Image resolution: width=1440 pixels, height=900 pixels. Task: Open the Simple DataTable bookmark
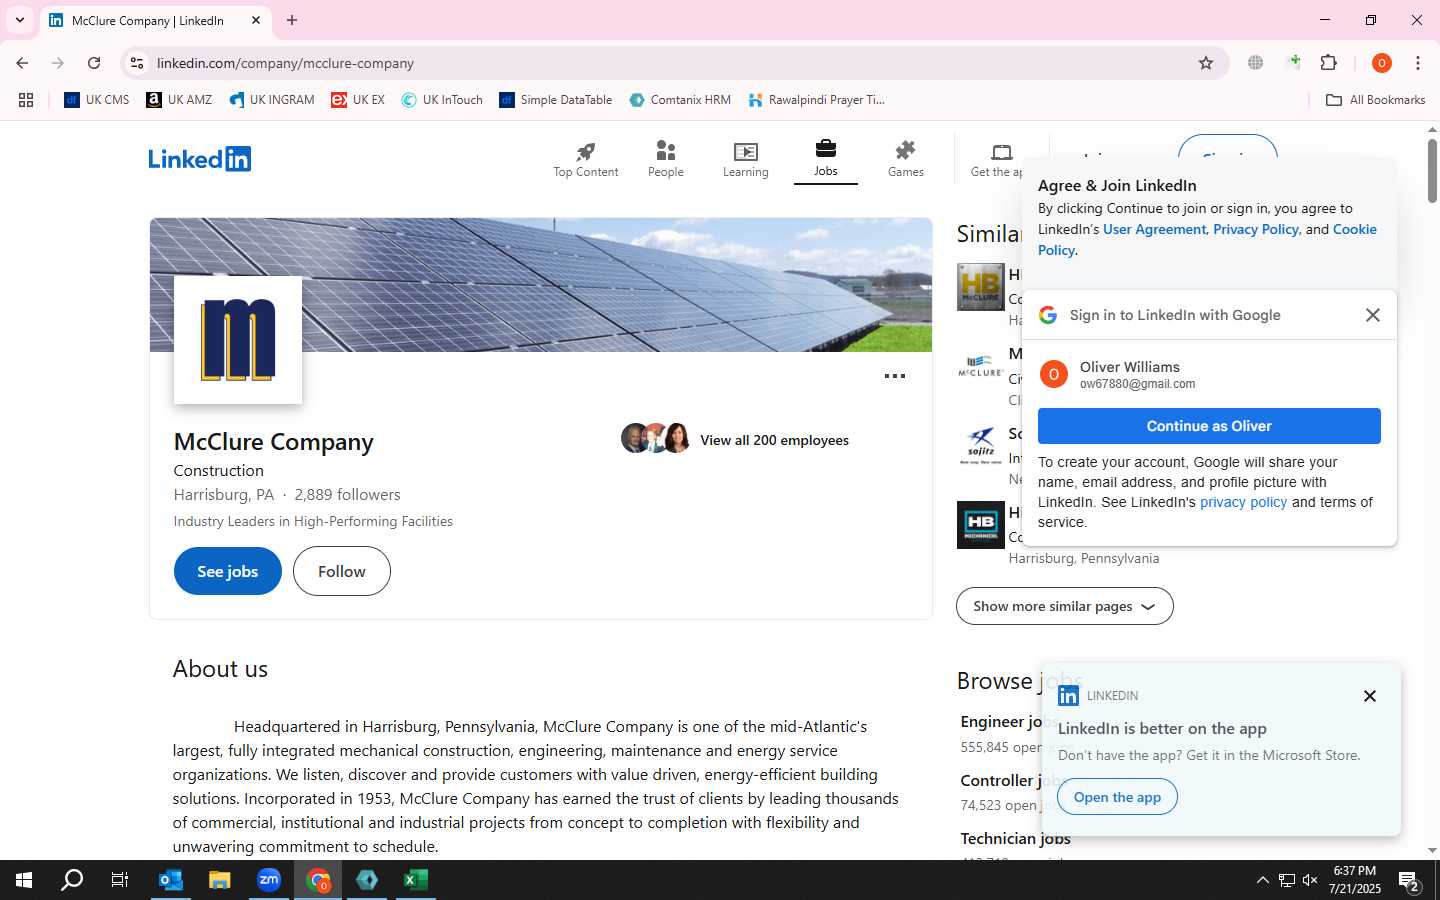(x=556, y=100)
